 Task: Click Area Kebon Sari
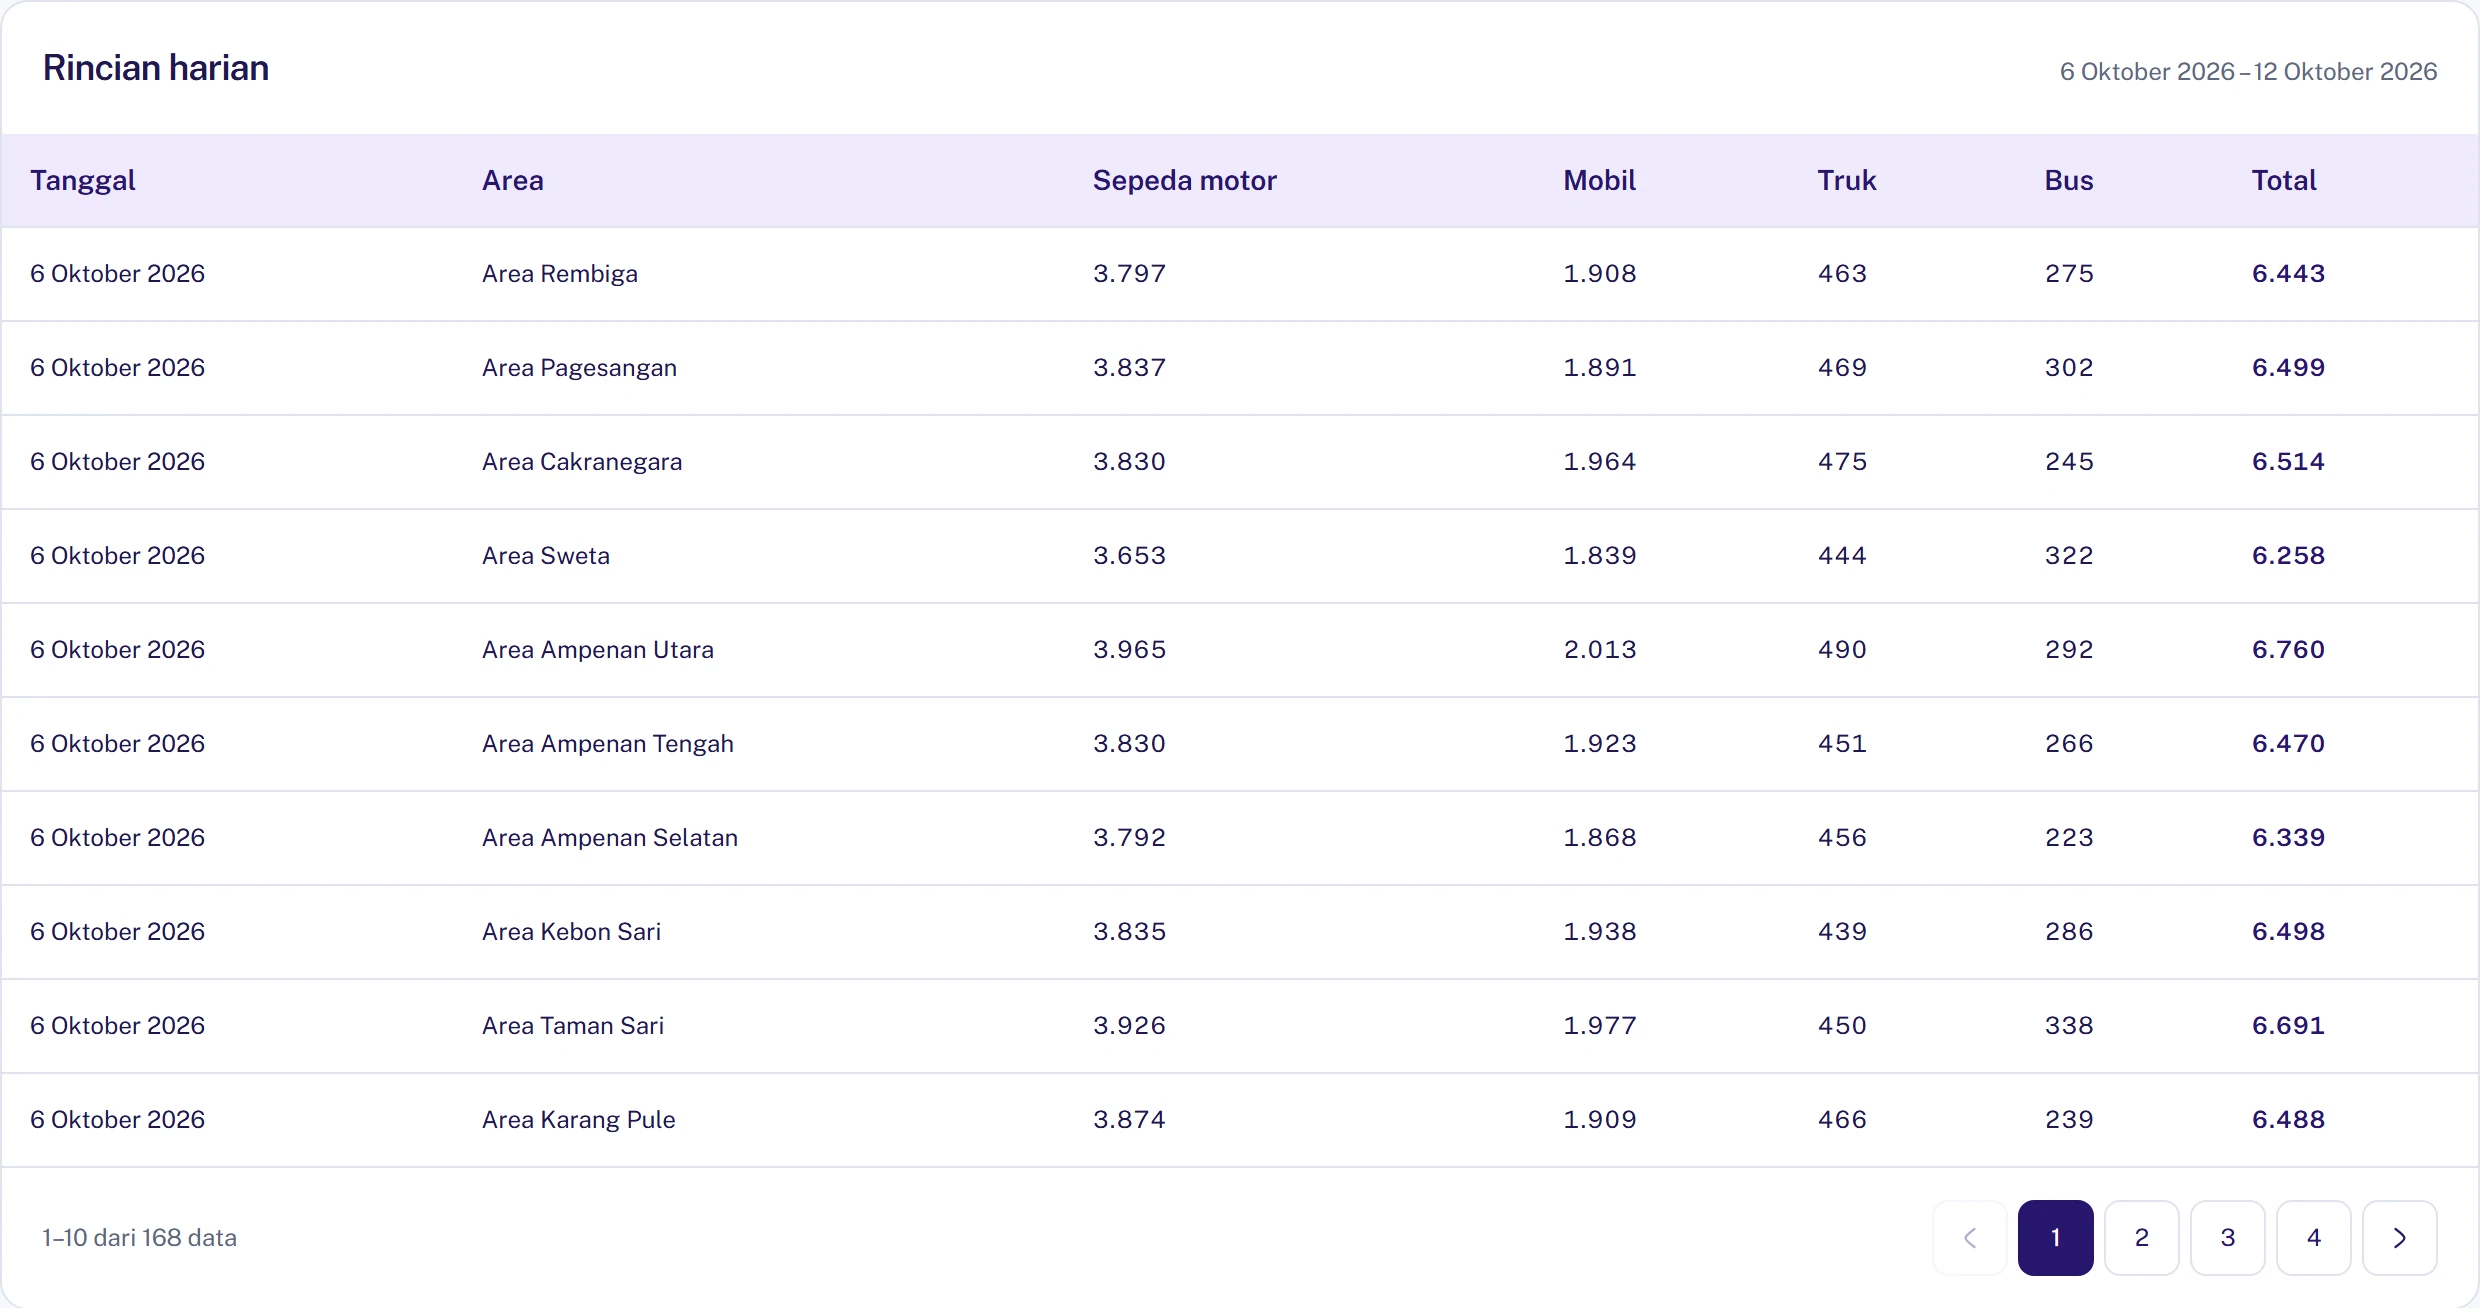[x=572, y=932]
